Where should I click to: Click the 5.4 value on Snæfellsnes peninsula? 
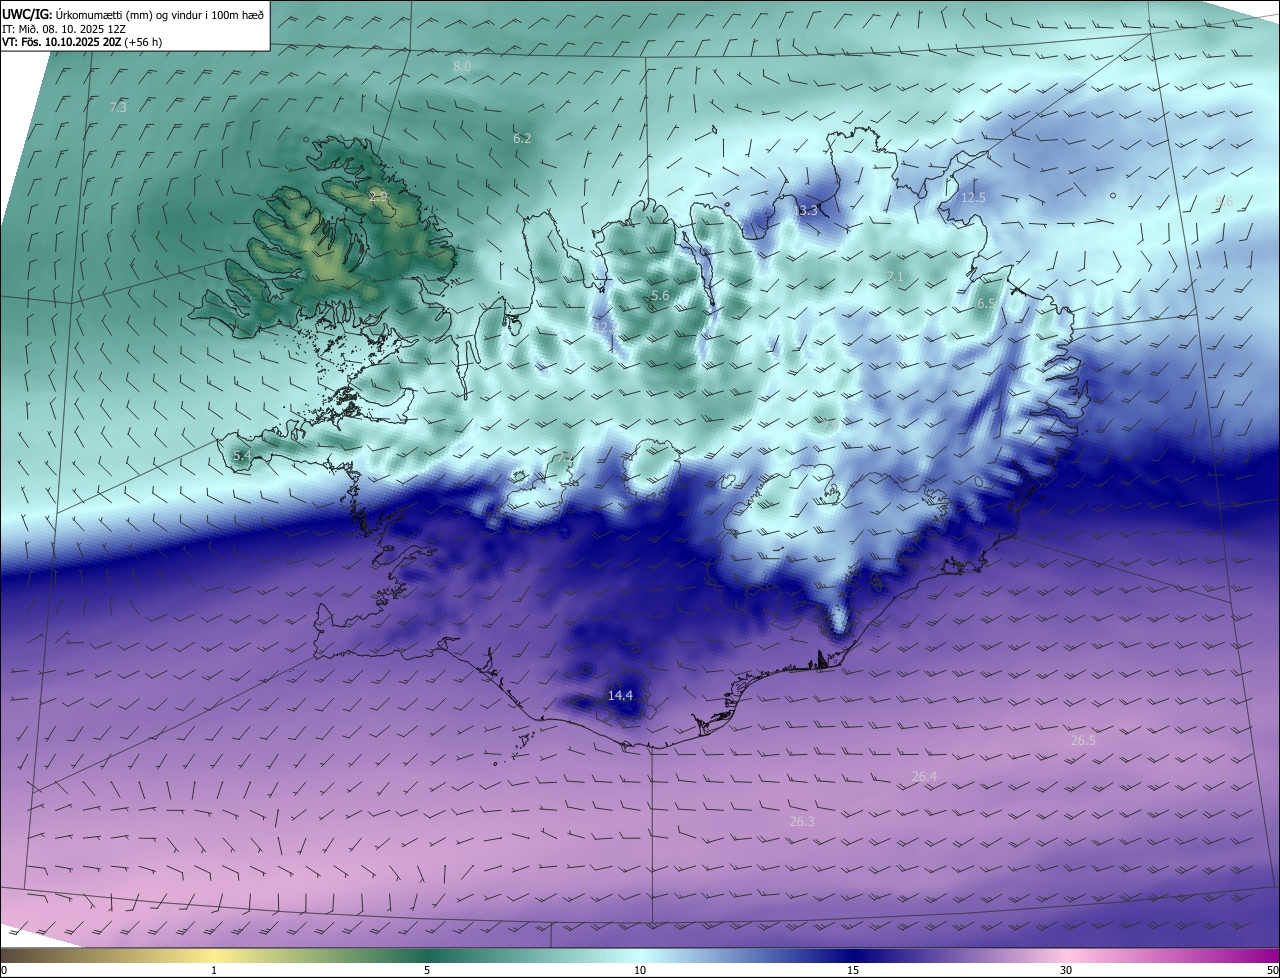[241, 456]
